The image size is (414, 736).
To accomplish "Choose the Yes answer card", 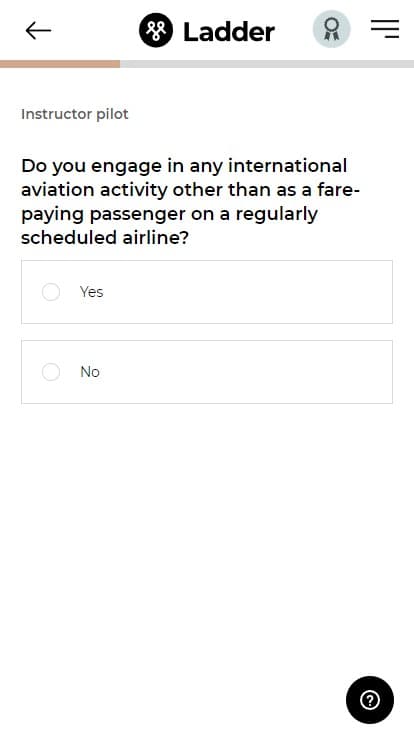I will pyautogui.click(x=207, y=292).
